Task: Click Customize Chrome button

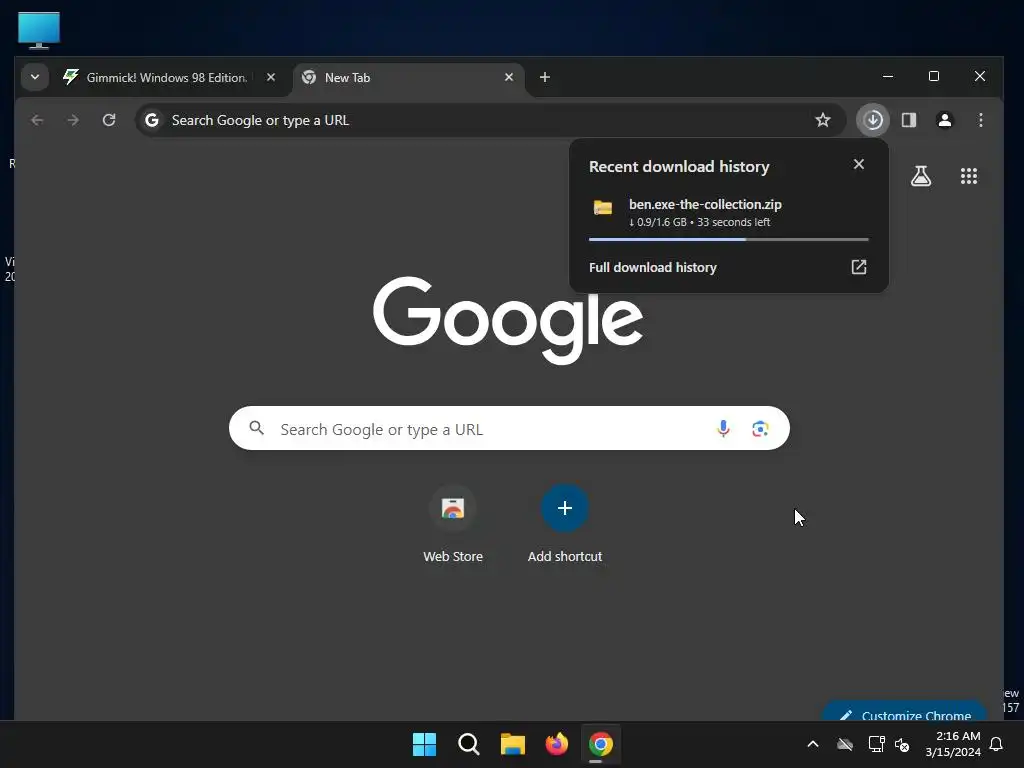Action: [x=904, y=712]
